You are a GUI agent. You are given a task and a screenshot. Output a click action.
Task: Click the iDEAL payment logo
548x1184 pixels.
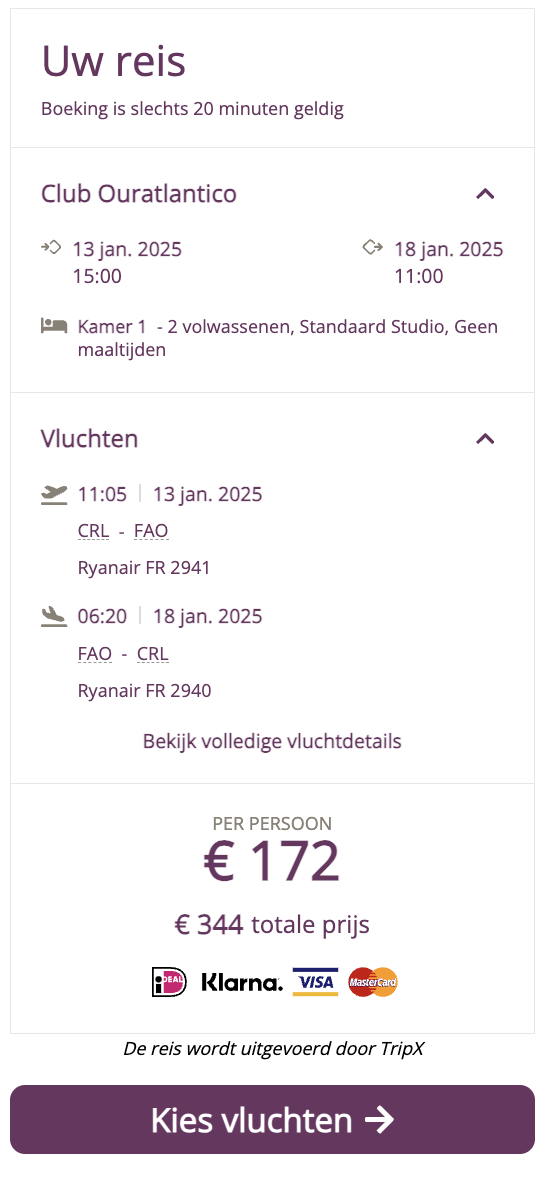click(x=169, y=982)
